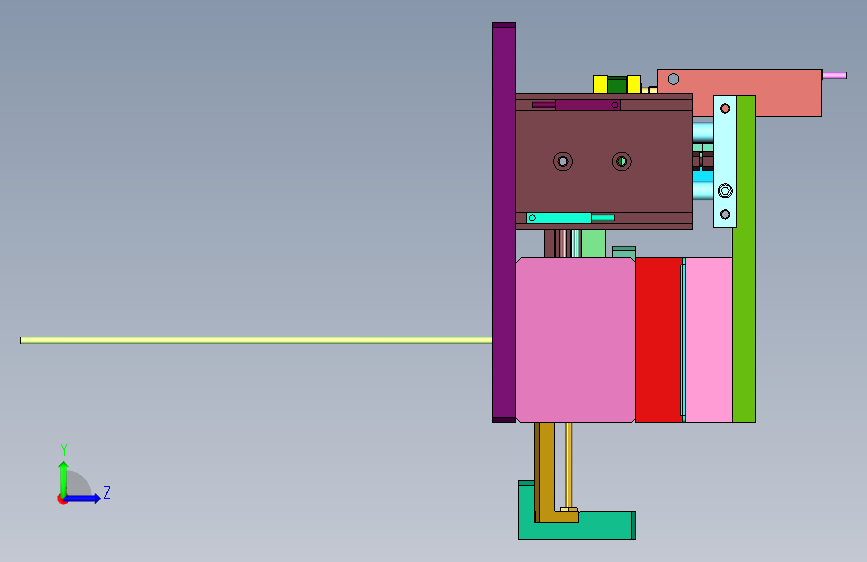The height and width of the screenshot is (562, 867).
Task: Select the salmon-colored top block
Action: [739, 92]
